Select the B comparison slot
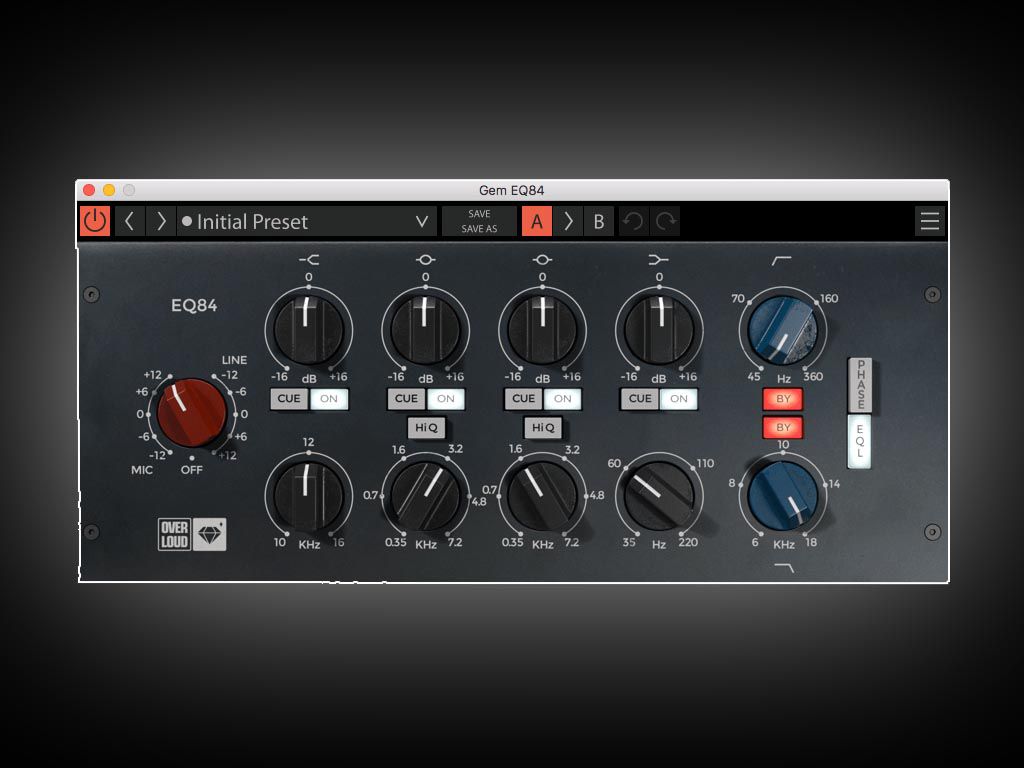The image size is (1024, 768). [598, 221]
